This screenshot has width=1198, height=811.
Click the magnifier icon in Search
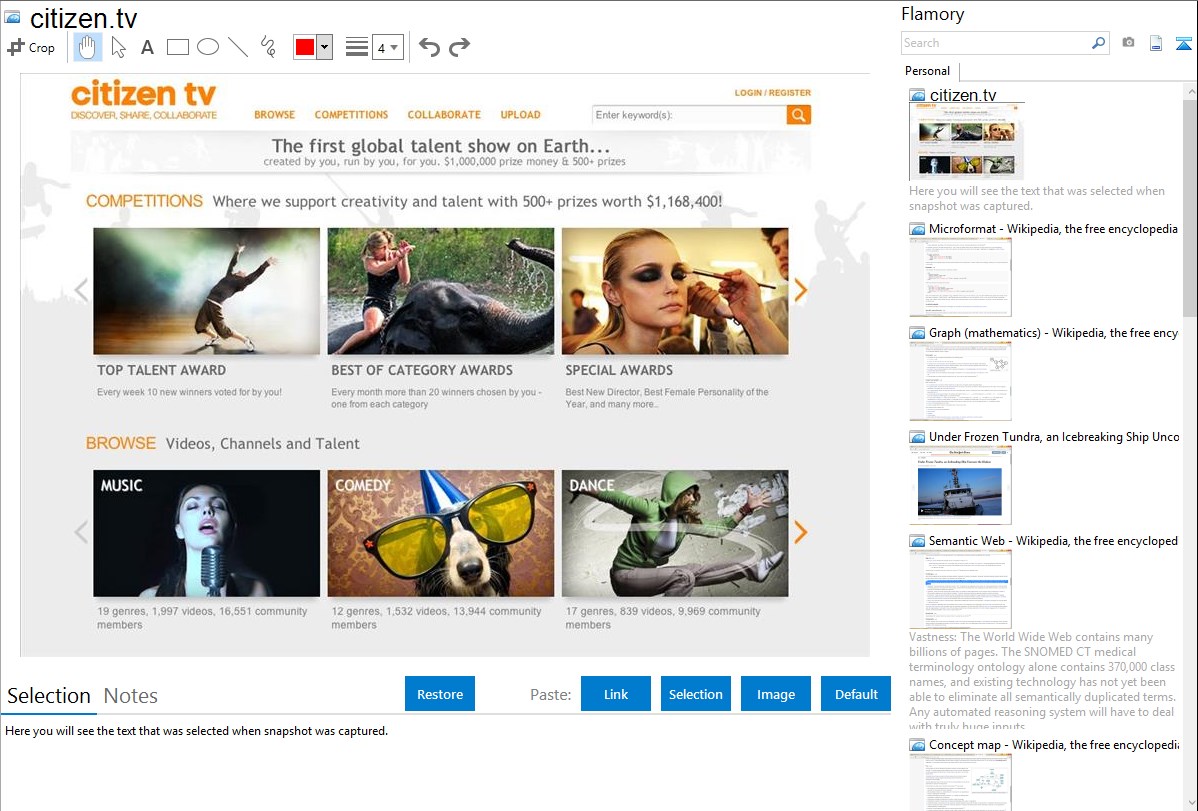1098,43
